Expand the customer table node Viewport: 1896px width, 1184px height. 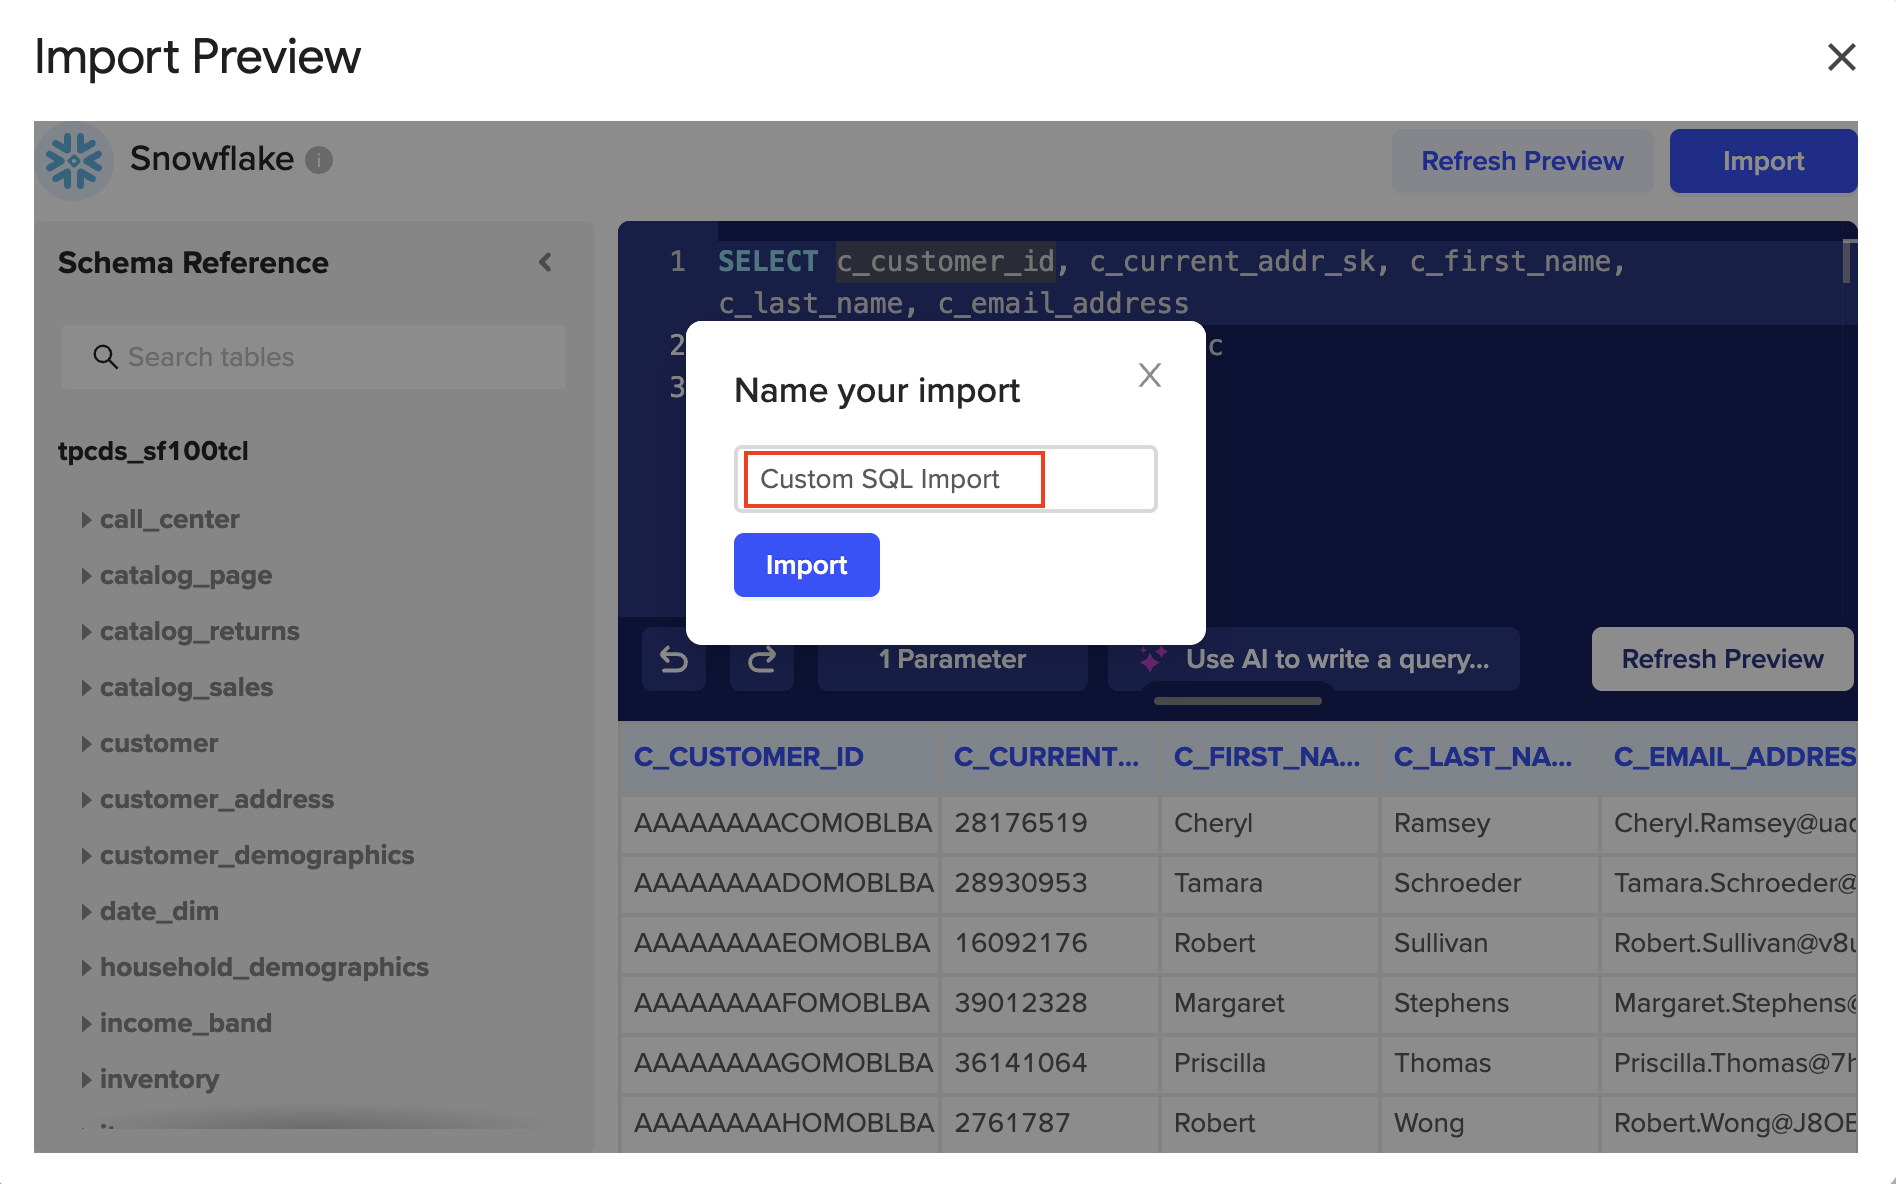[x=86, y=744]
